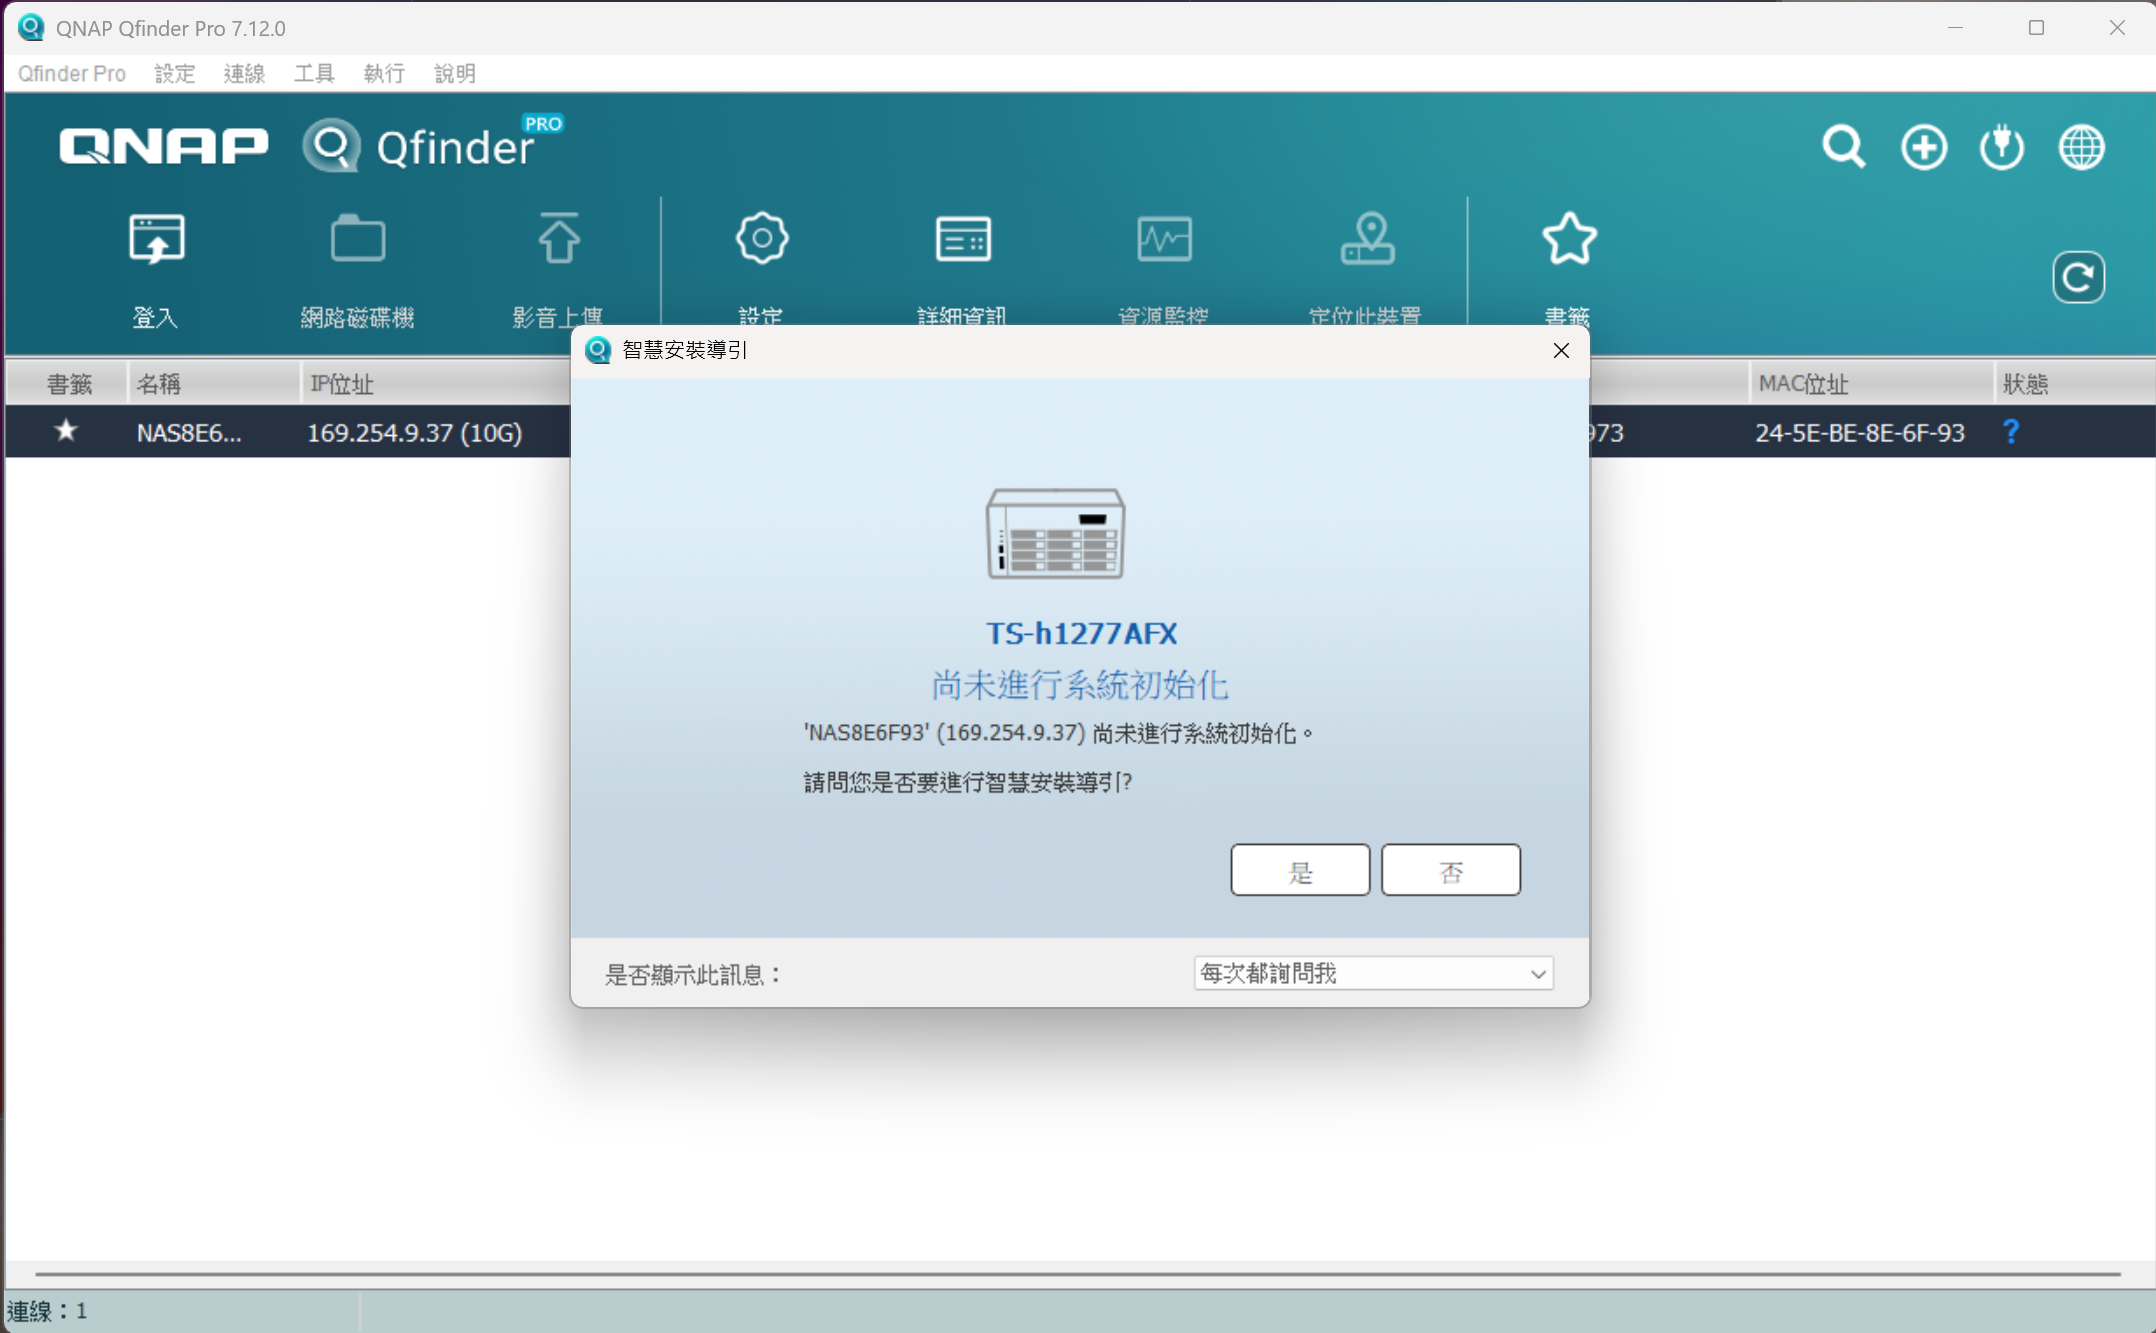The height and width of the screenshot is (1333, 2156).
Task: Open the 連線 menu
Action: pos(244,73)
